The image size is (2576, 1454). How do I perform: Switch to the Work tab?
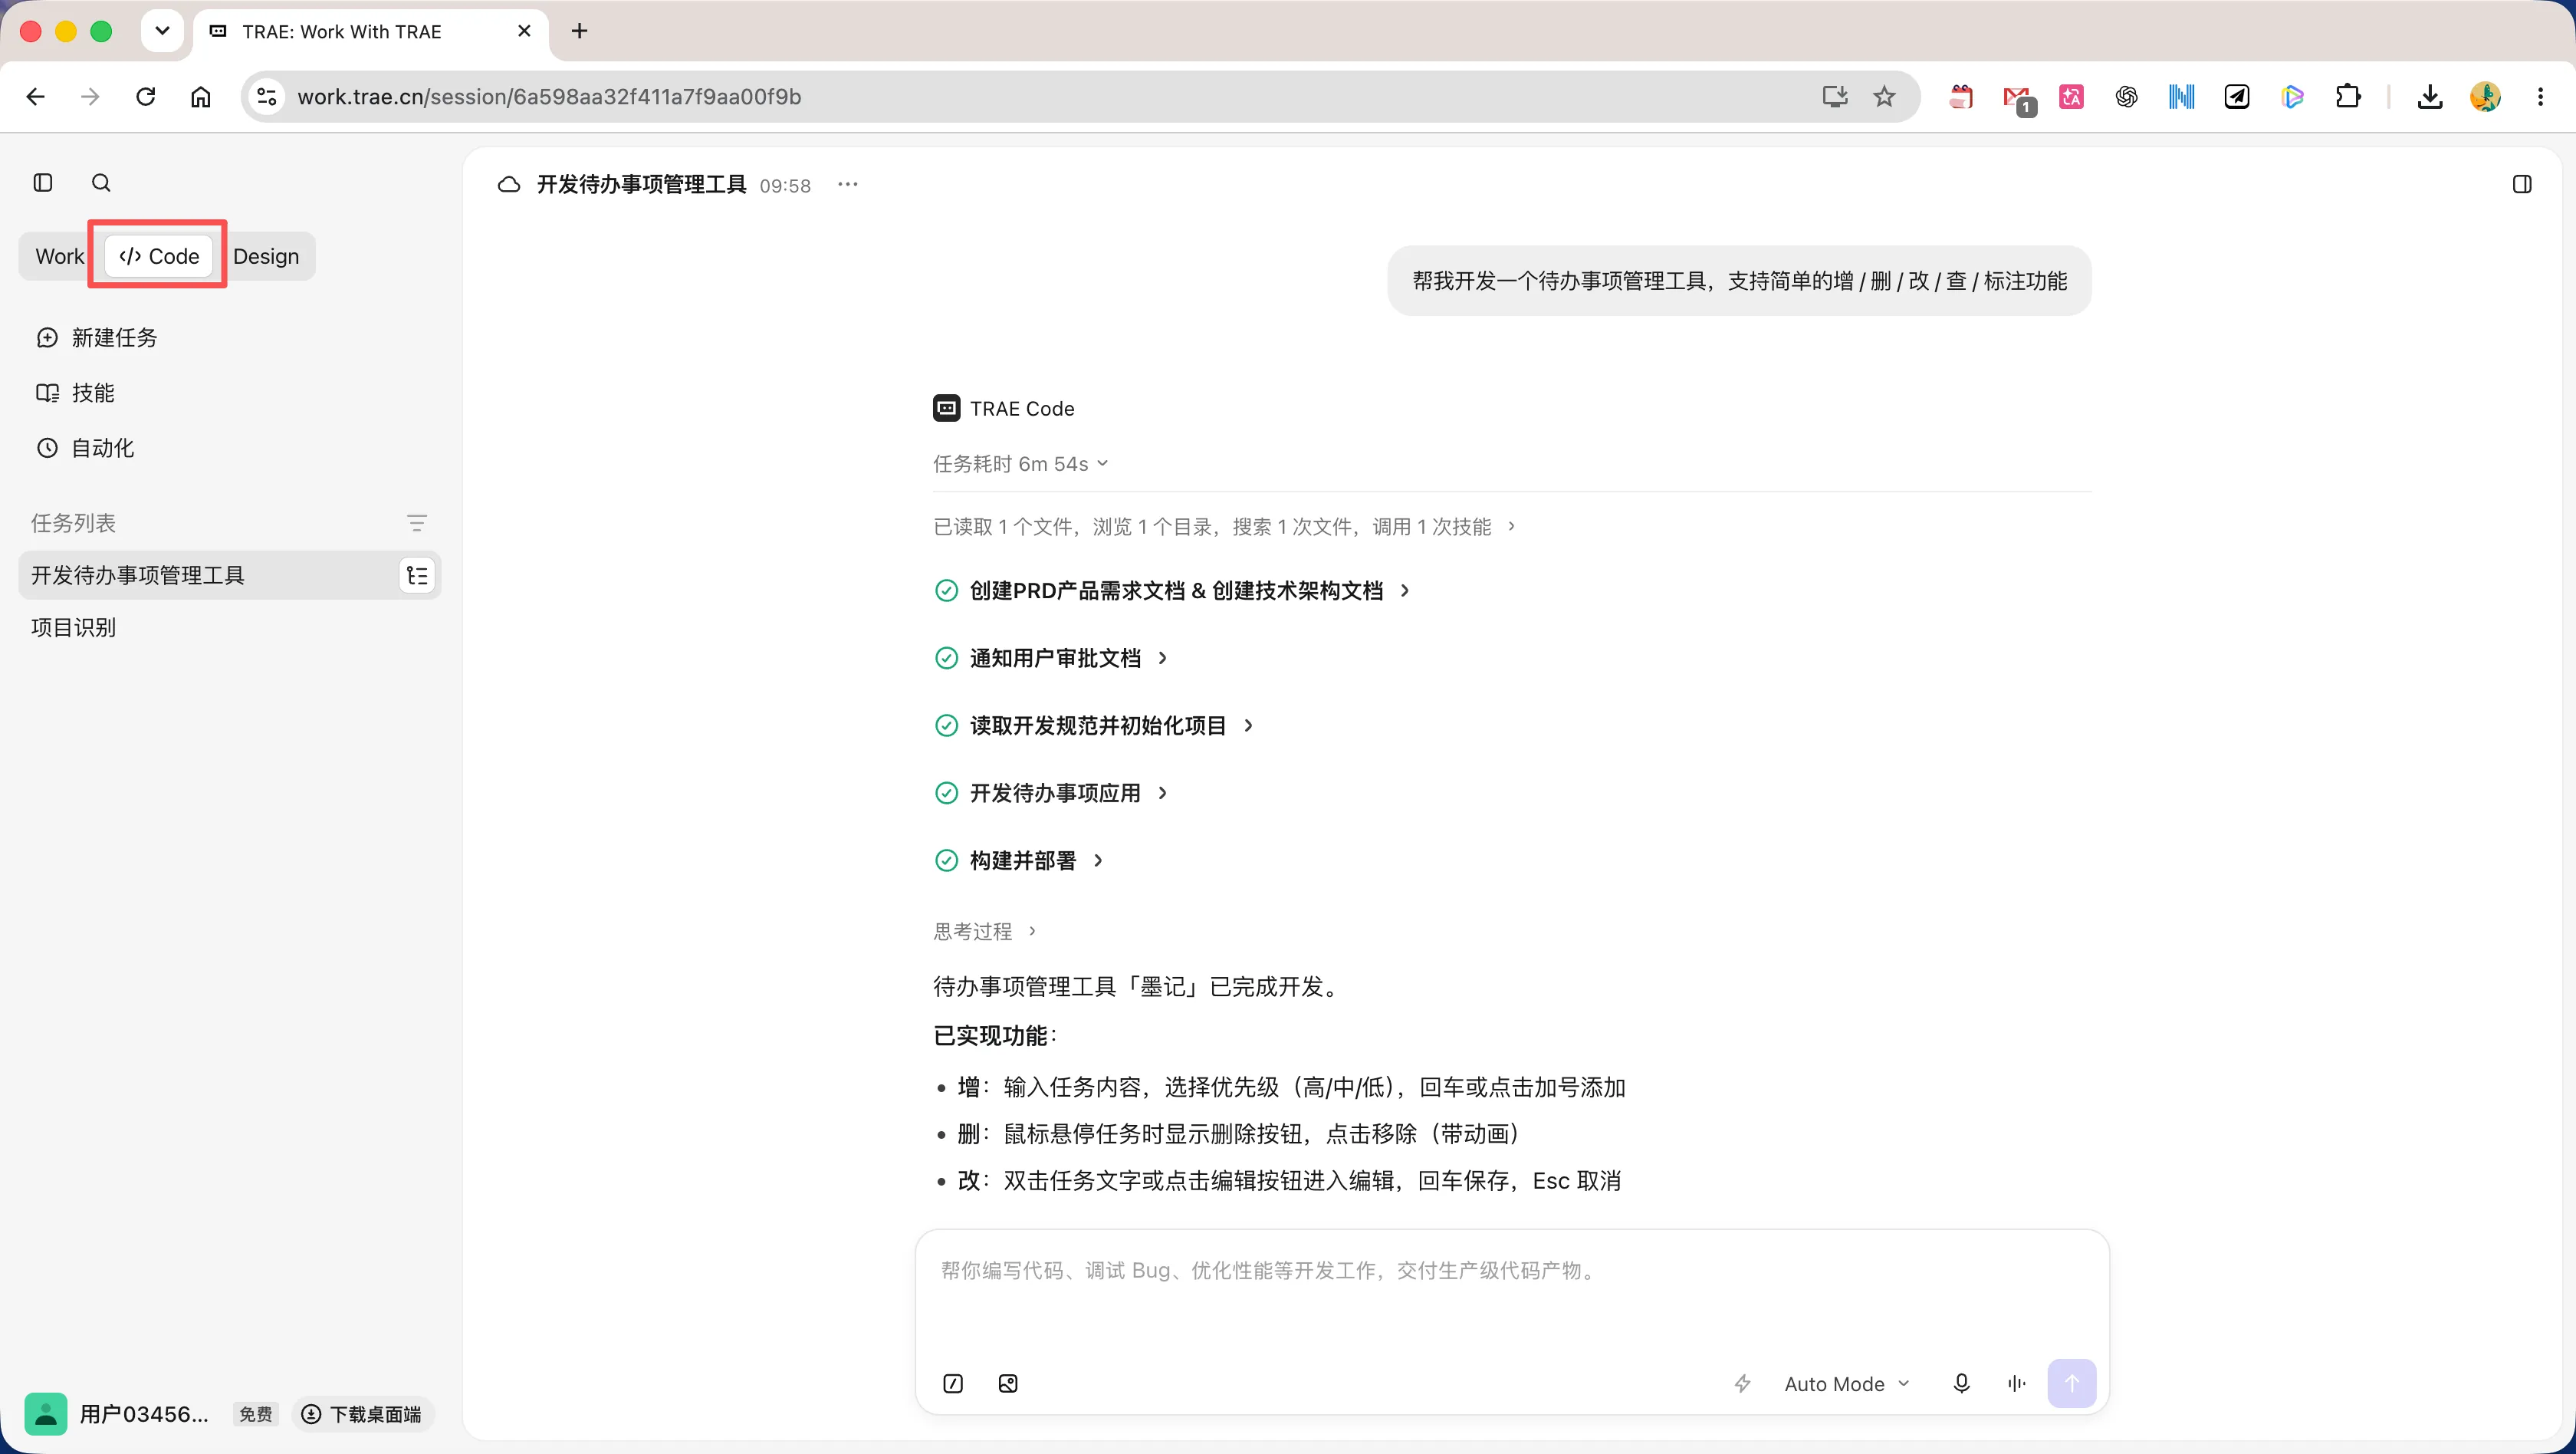coord(60,256)
